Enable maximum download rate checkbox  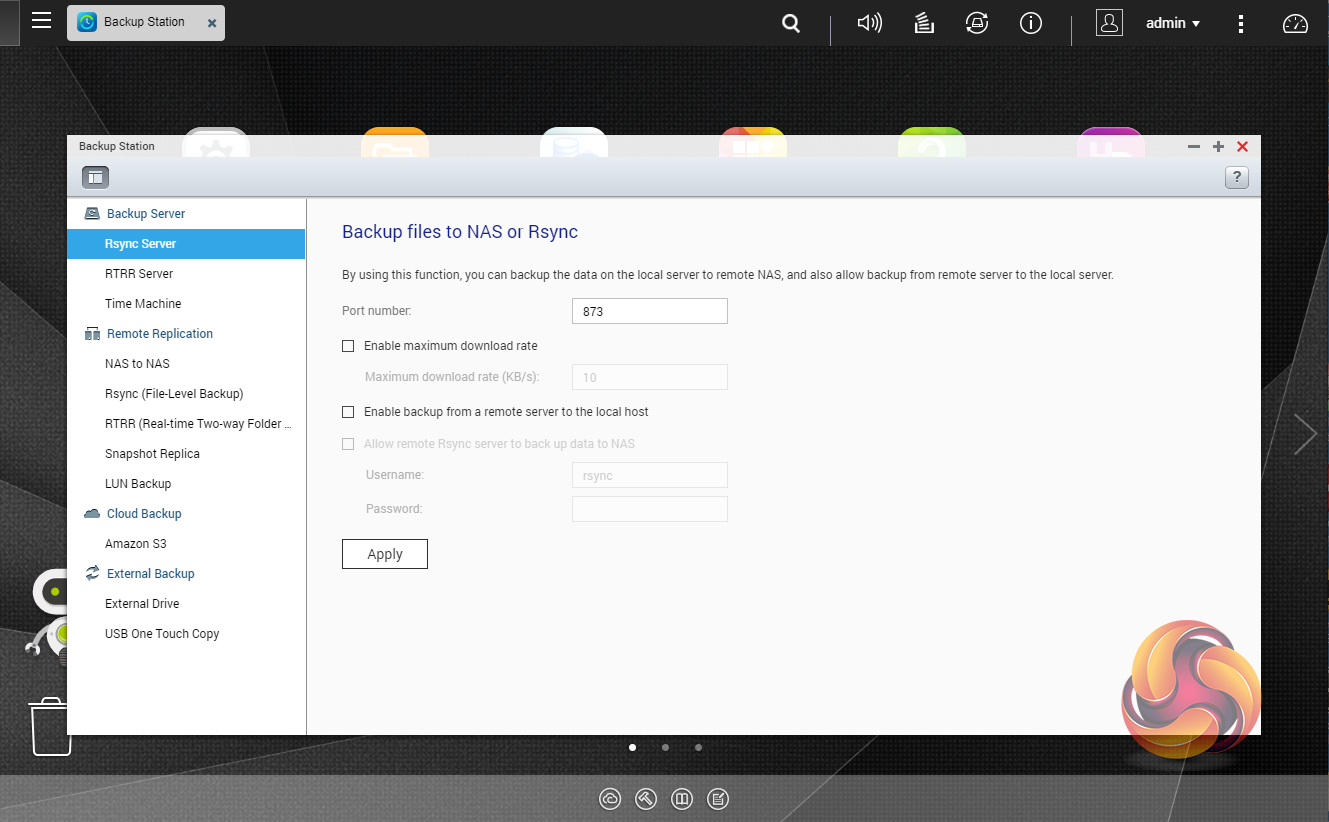pyautogui.click(x=348, y=346)
